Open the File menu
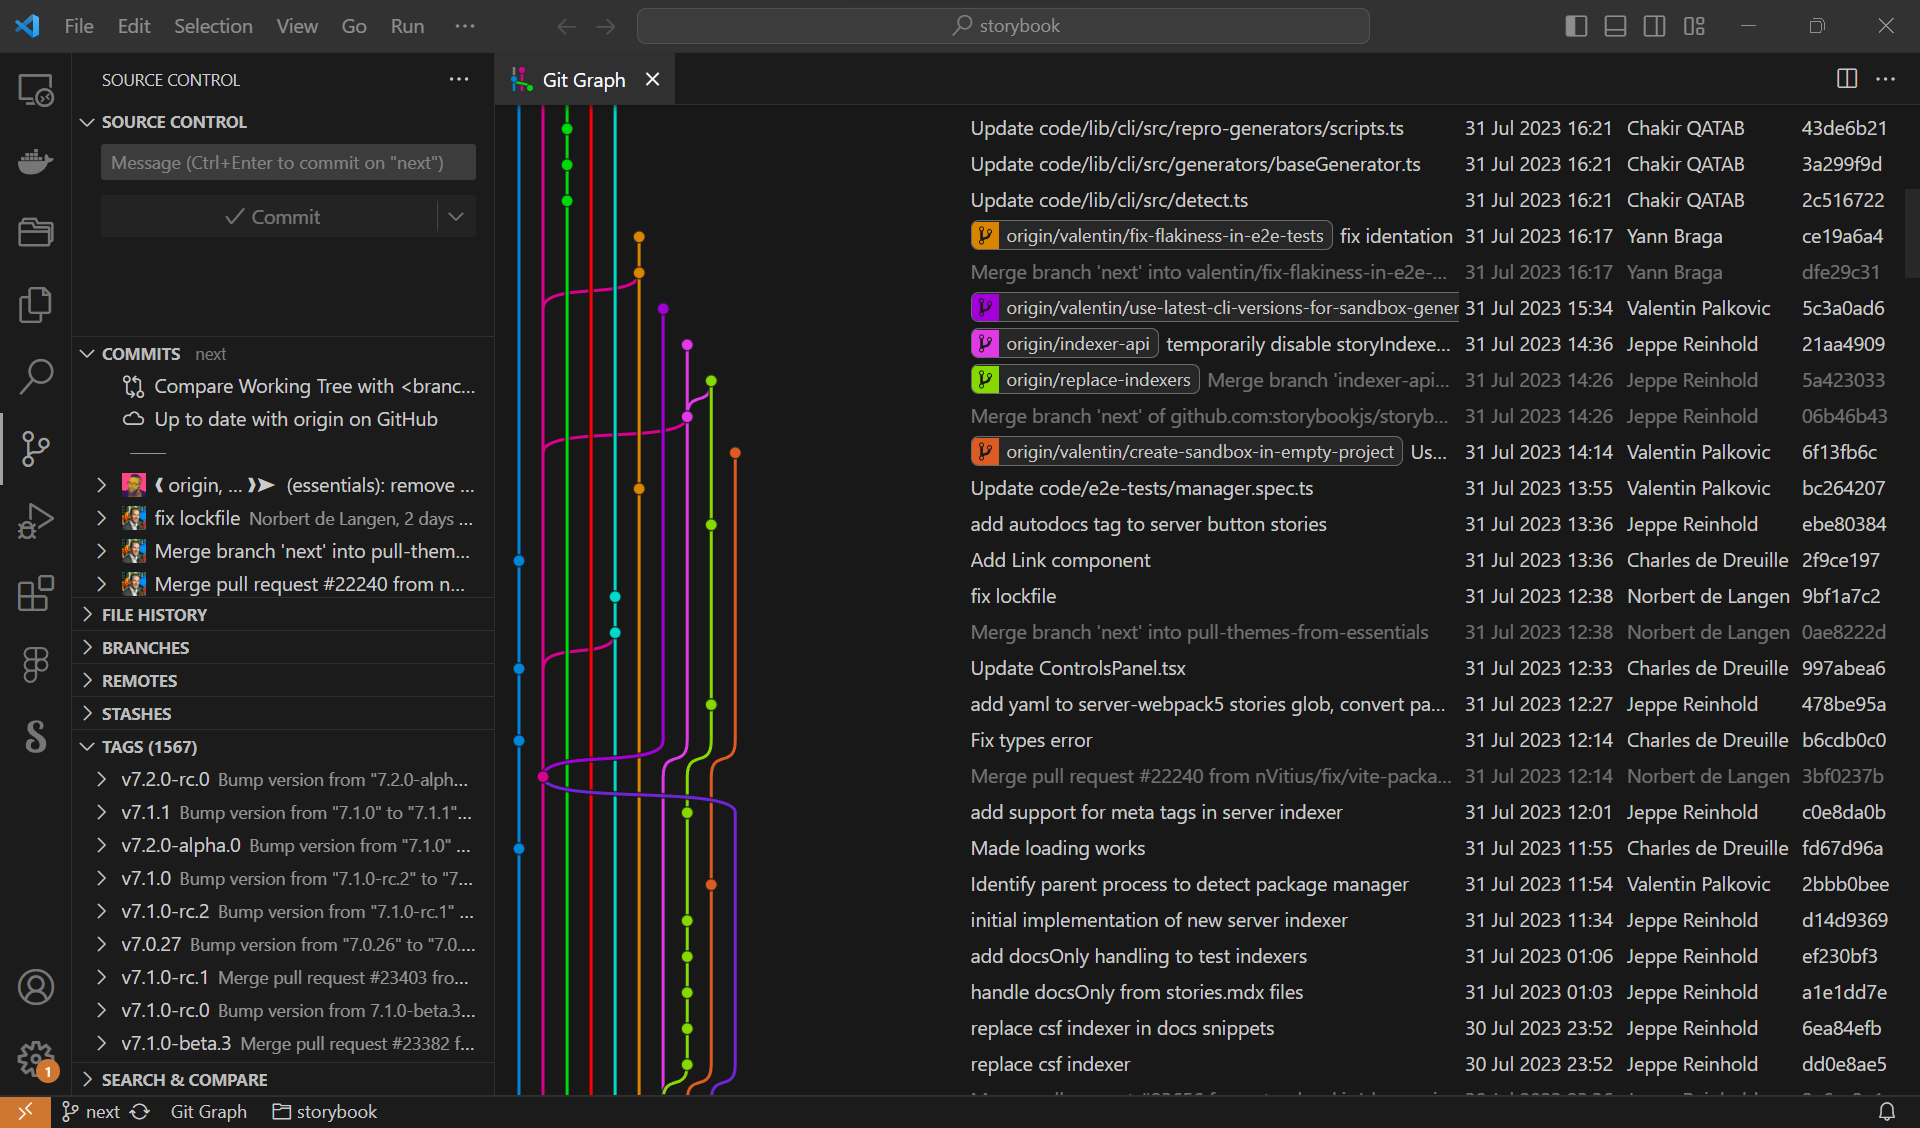This screenshot has width=1920, height=1128. tap(79, 26)
